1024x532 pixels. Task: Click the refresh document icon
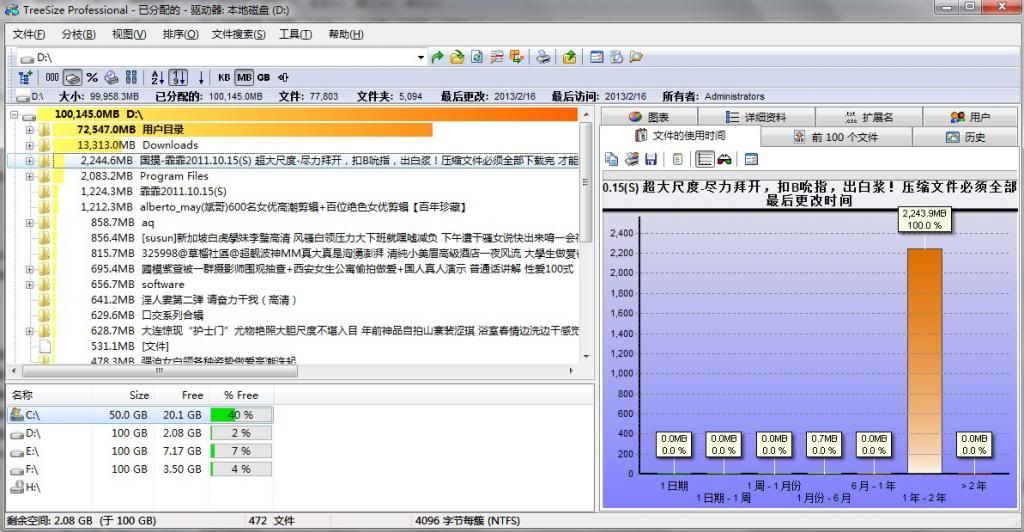(477, 57)
